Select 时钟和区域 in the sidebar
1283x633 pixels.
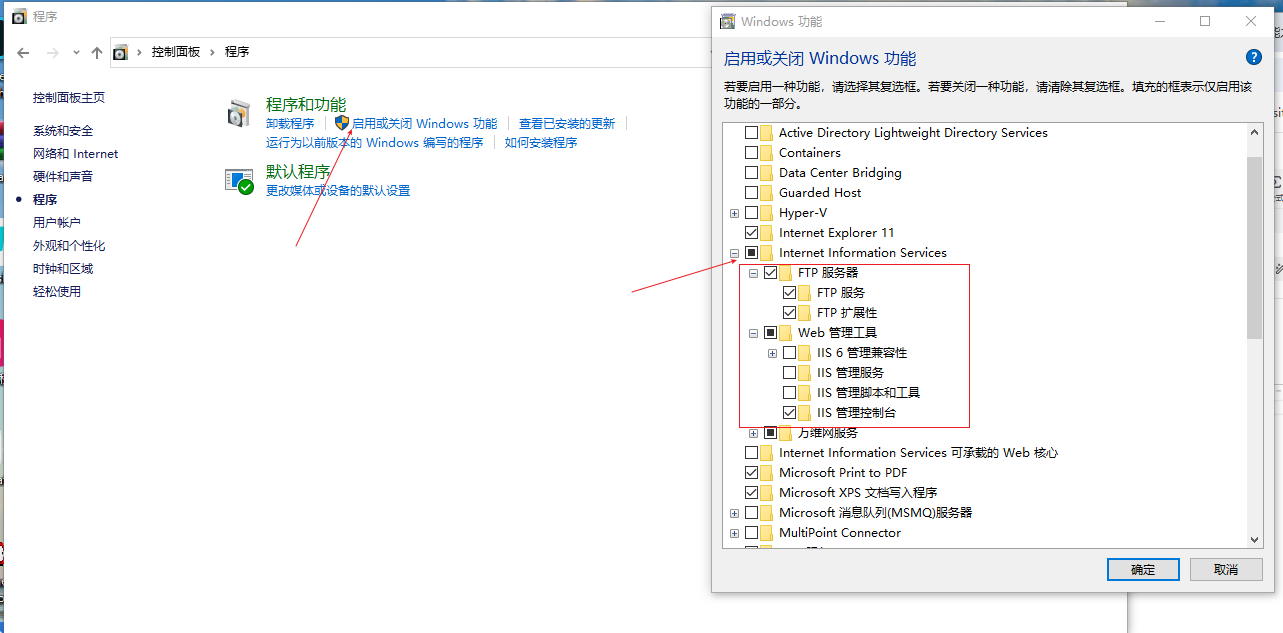[x=63, y=269]
